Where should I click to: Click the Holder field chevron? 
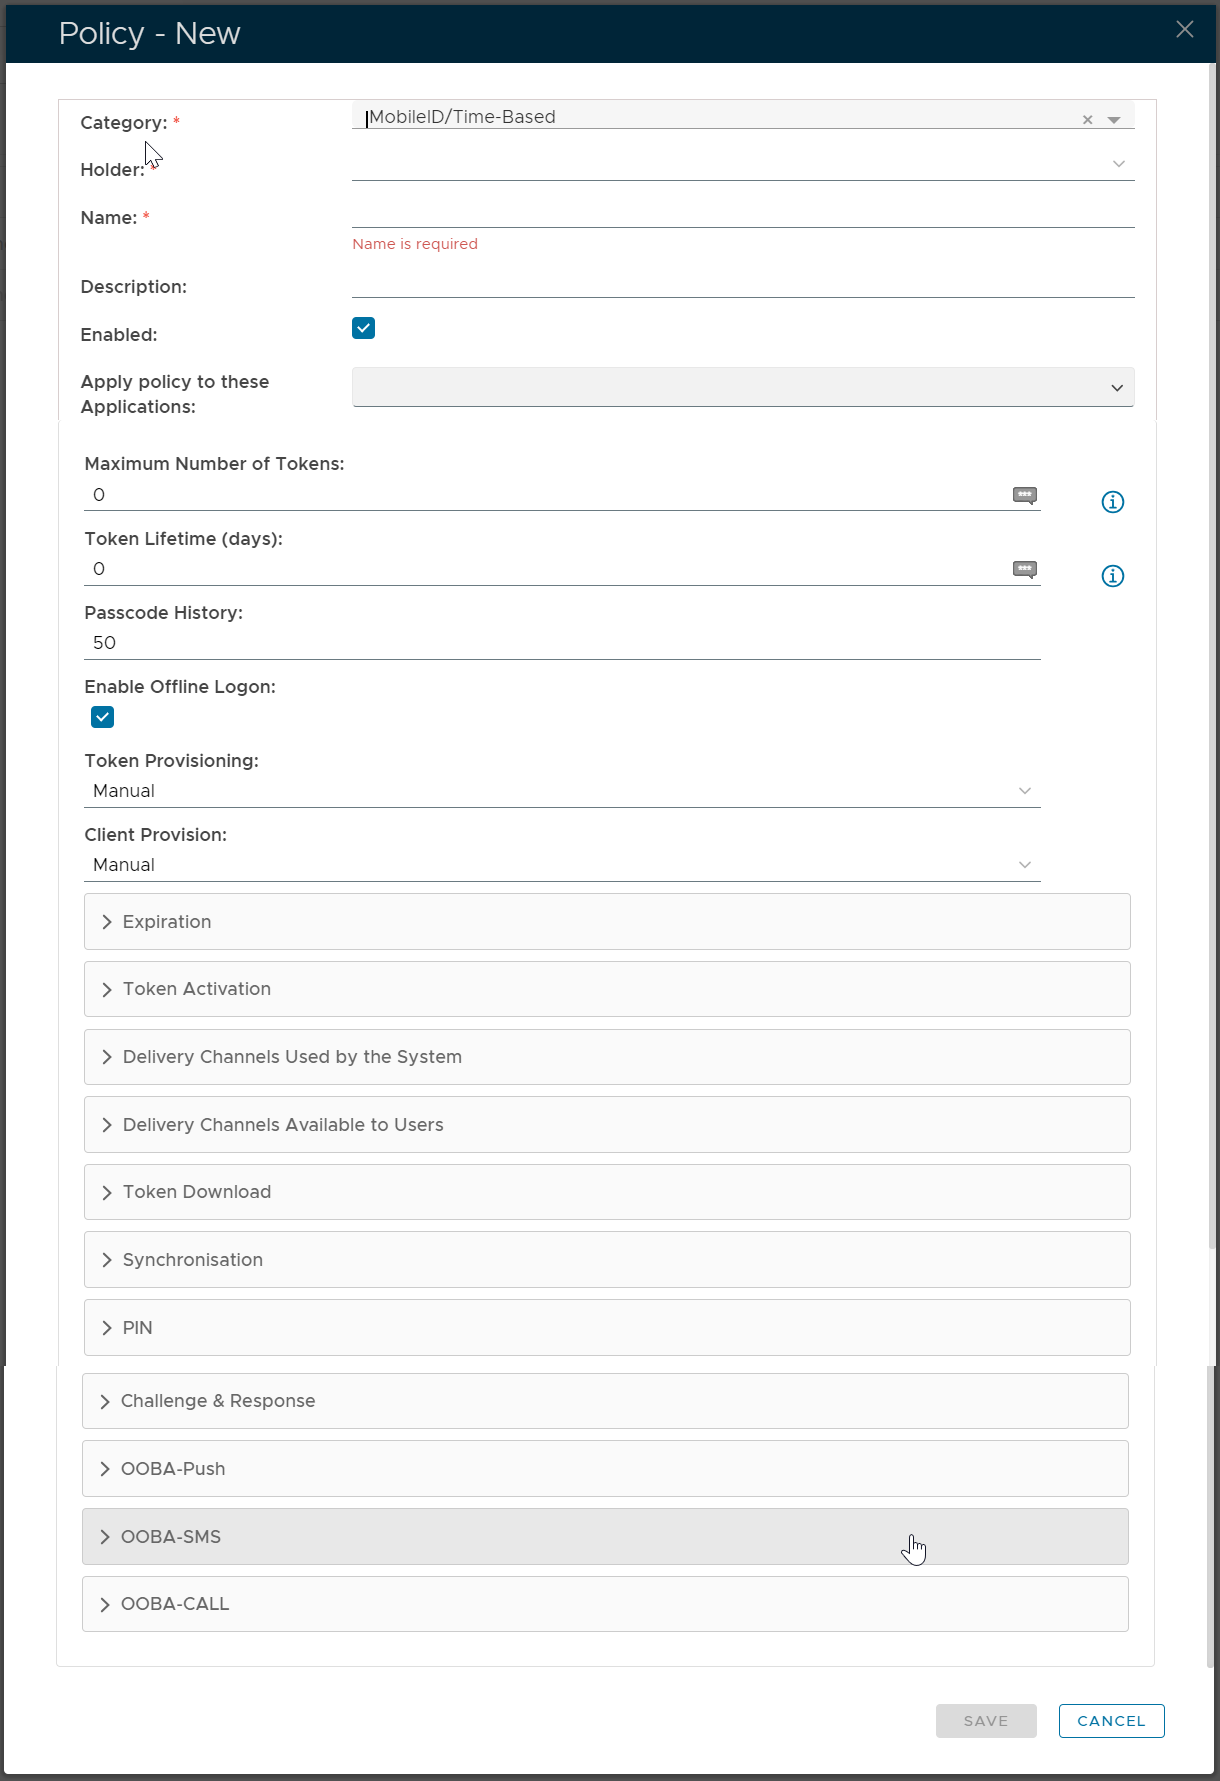coord(1118,164)
